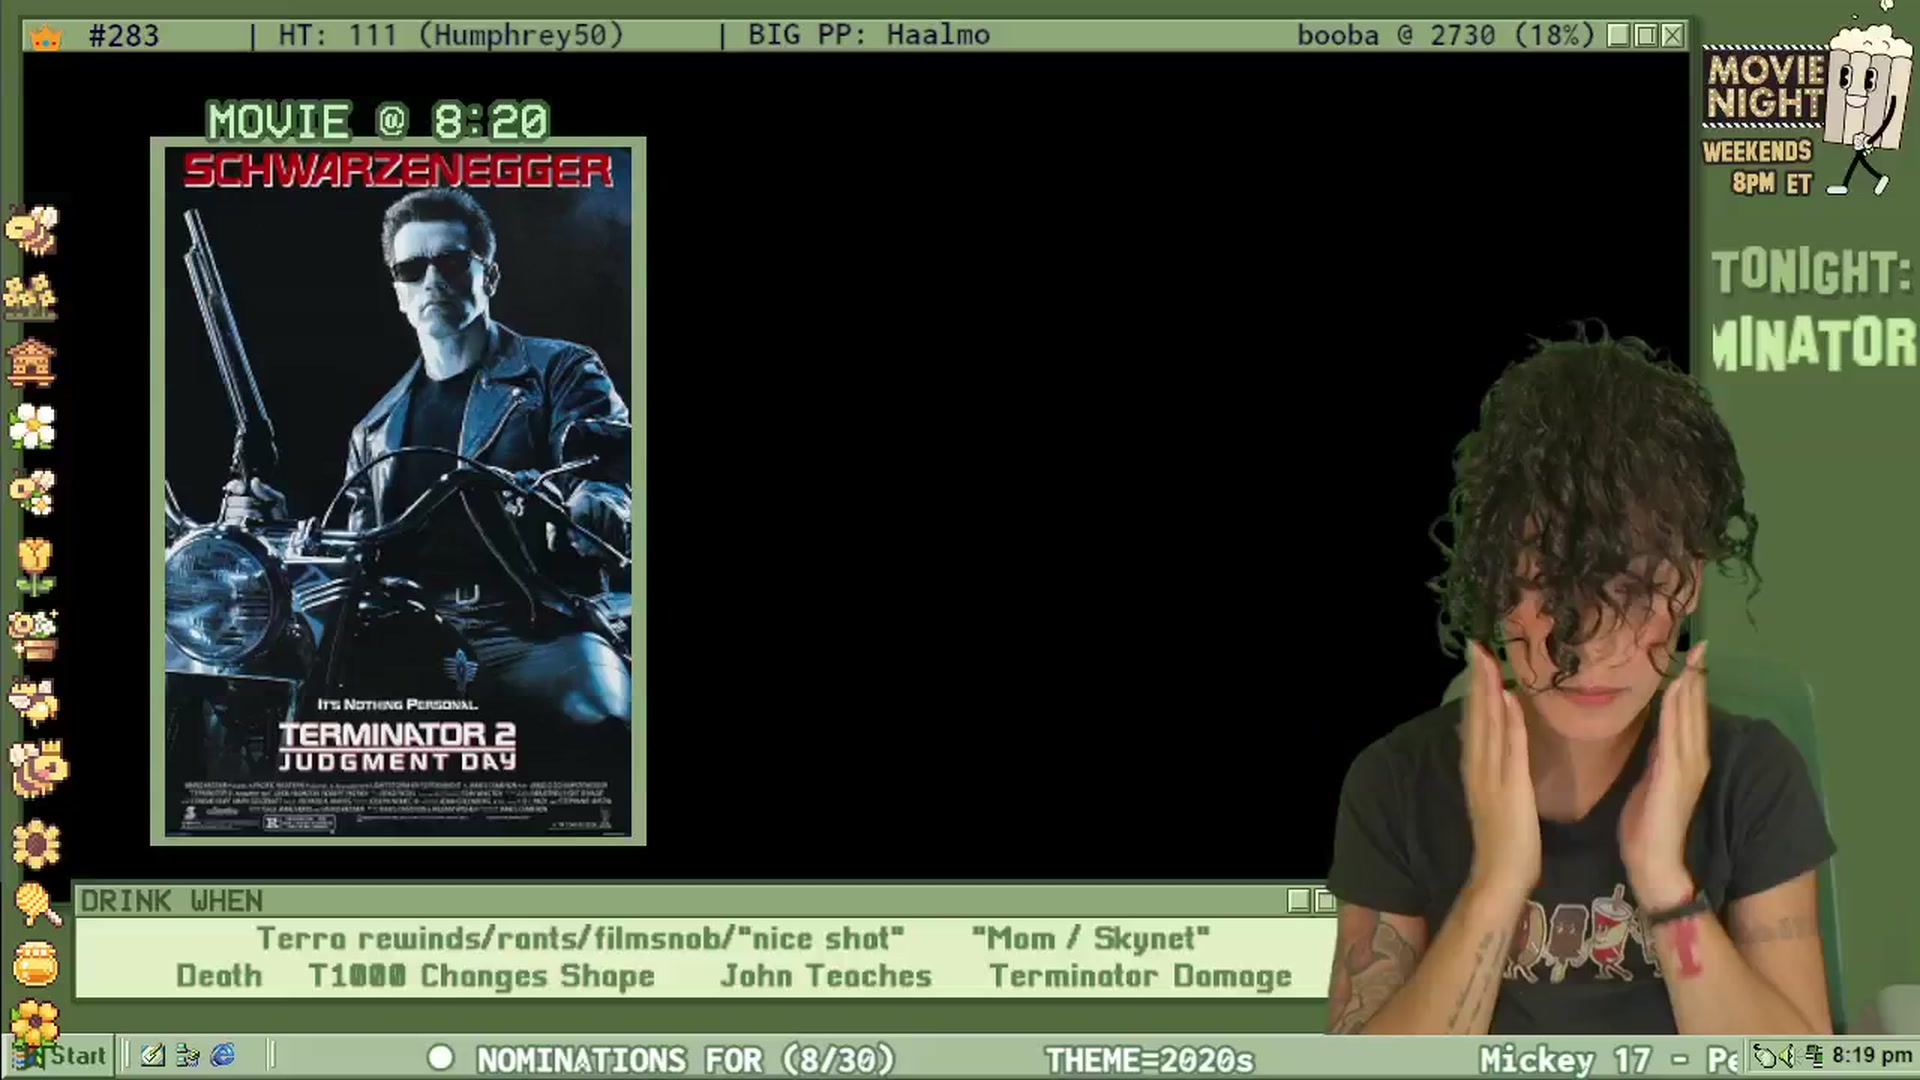1920x1080 pixels.
Task: Maximize the DRINK WHEN panel
Action: pyautogui.click(x=1325, y=901)
